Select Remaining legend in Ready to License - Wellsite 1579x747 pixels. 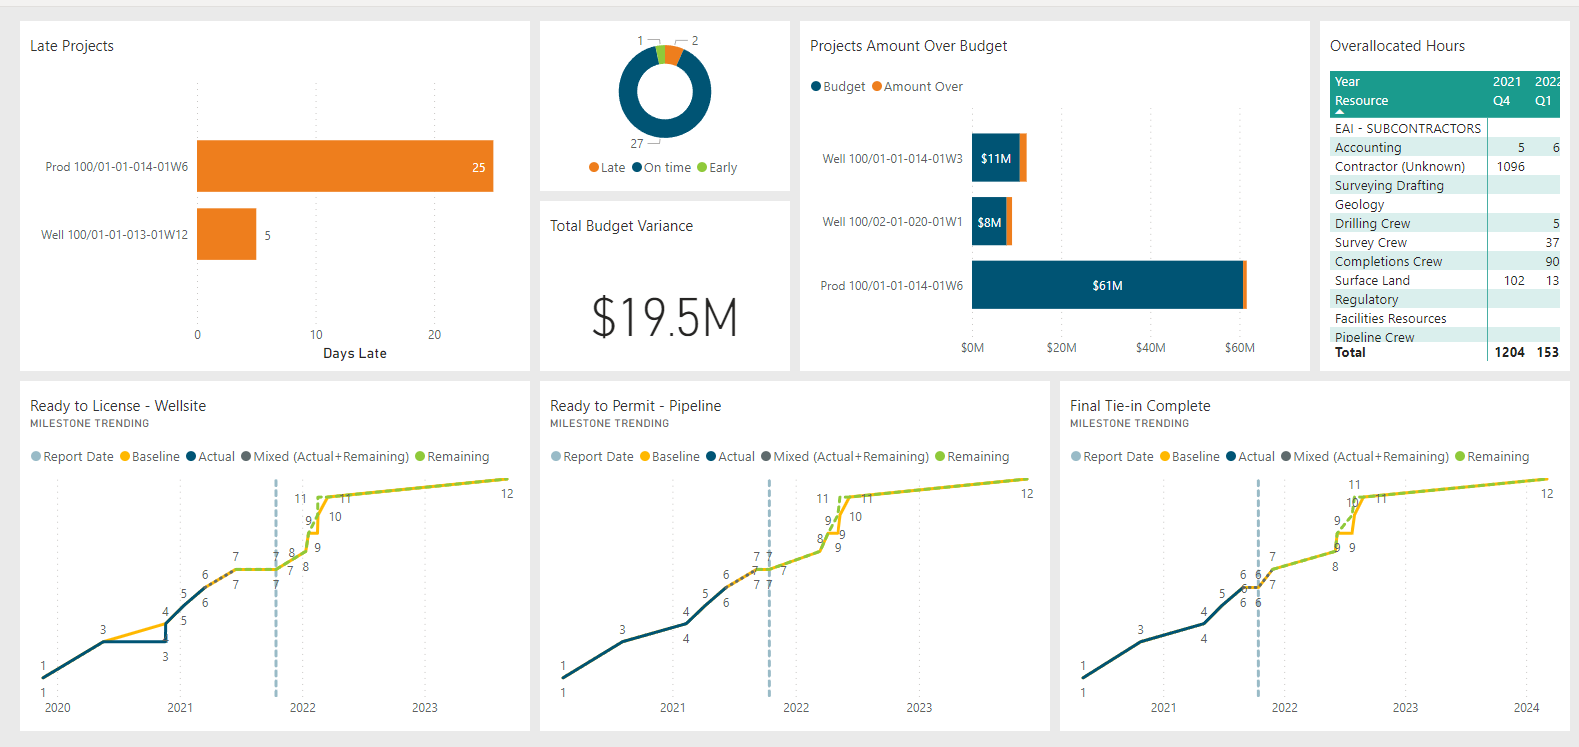click(421, 457)
